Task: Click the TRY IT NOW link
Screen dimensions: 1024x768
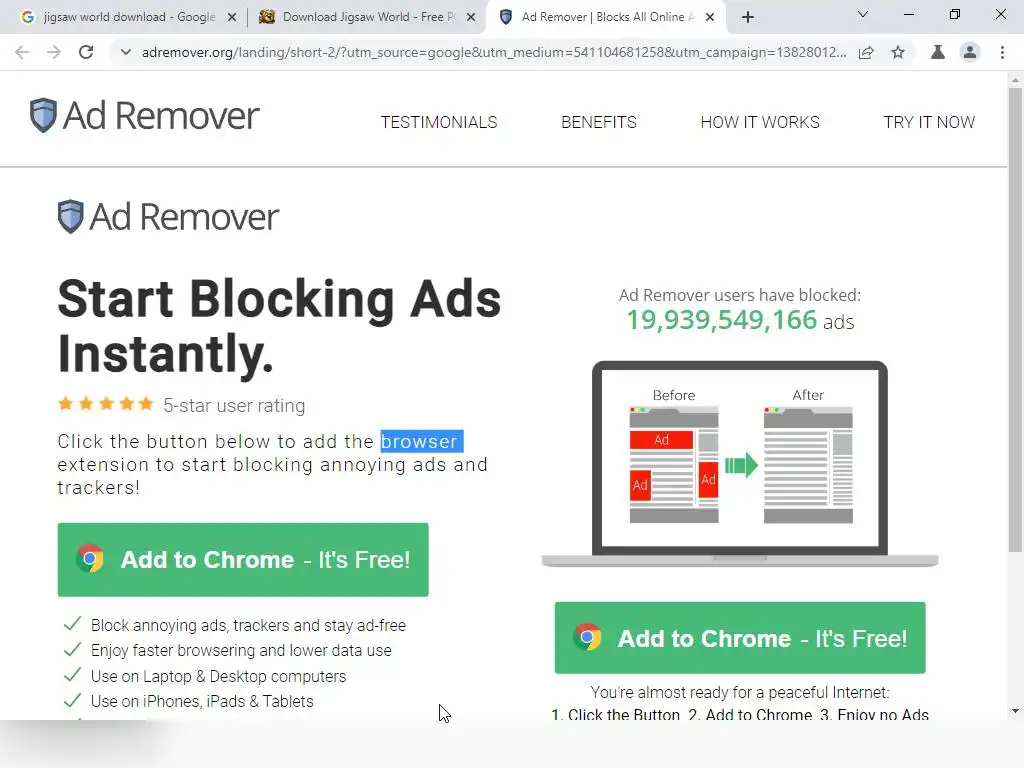Action: tap(929, 122)
